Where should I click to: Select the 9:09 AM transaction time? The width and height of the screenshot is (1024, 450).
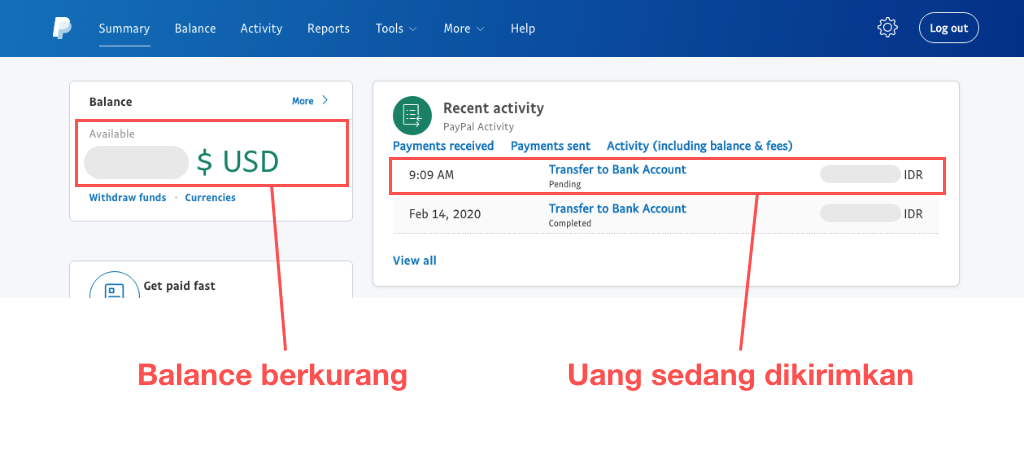tap(431, 175)
